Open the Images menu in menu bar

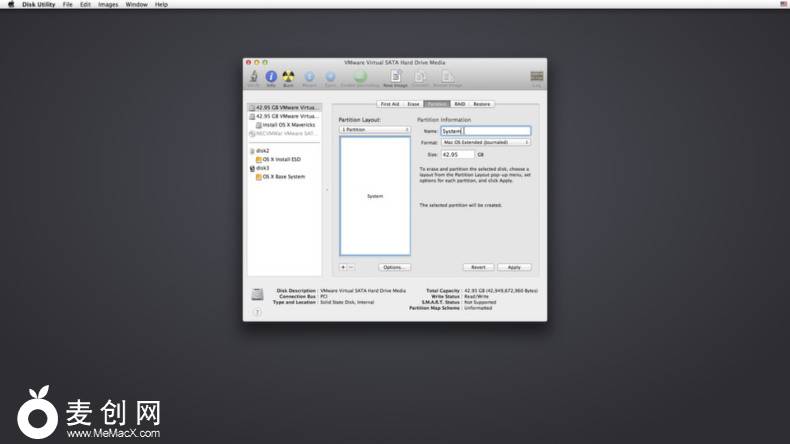108,4
